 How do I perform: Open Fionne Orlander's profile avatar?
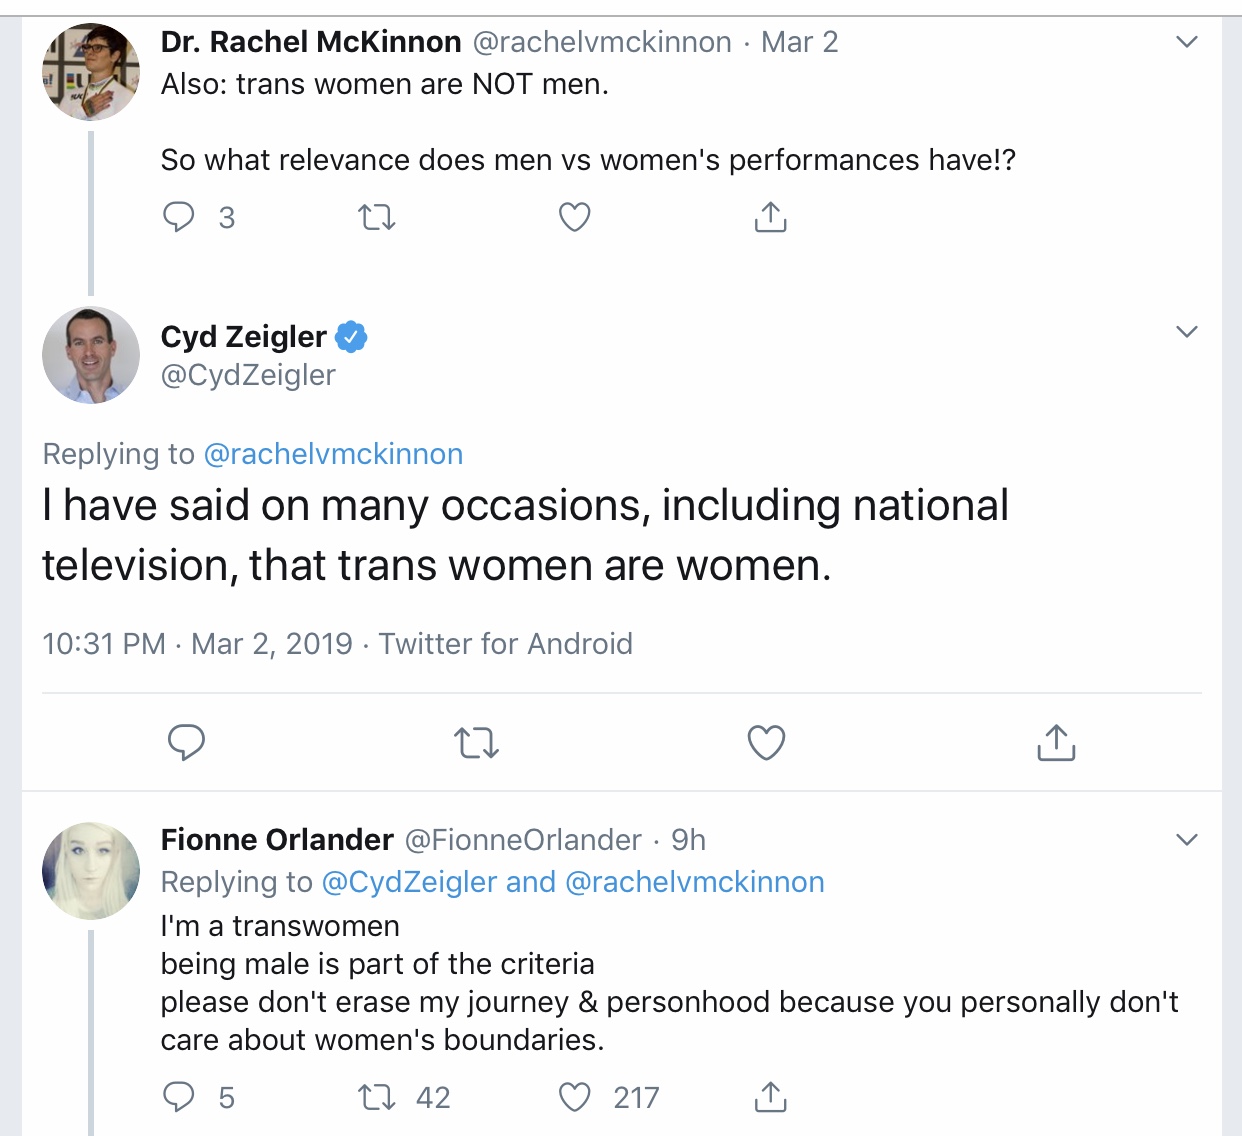coord(91,871)
